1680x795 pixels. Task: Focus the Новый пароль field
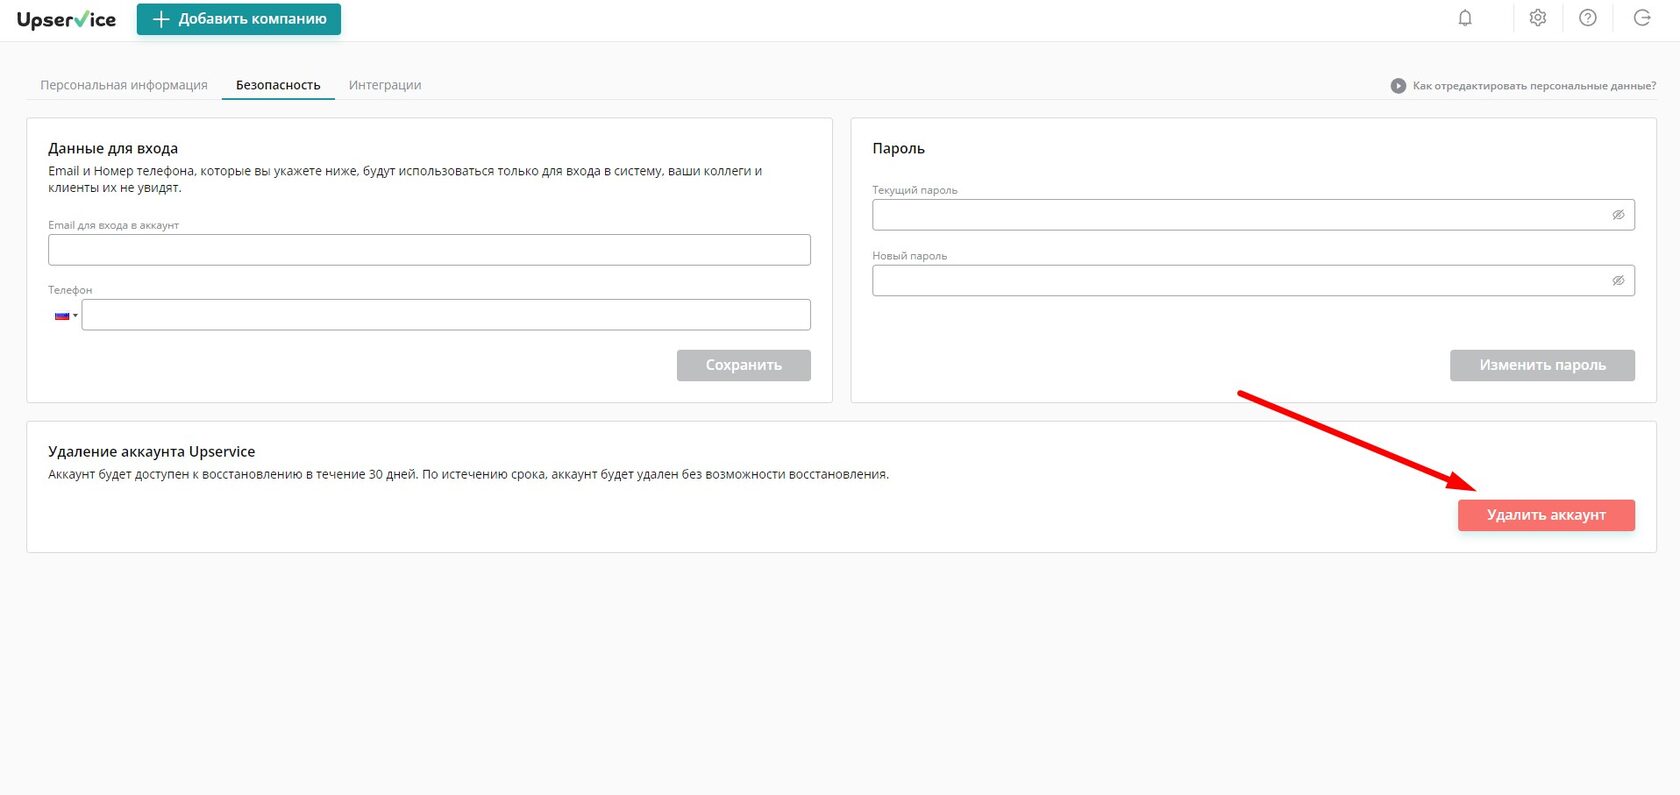tap(1253, 281)
